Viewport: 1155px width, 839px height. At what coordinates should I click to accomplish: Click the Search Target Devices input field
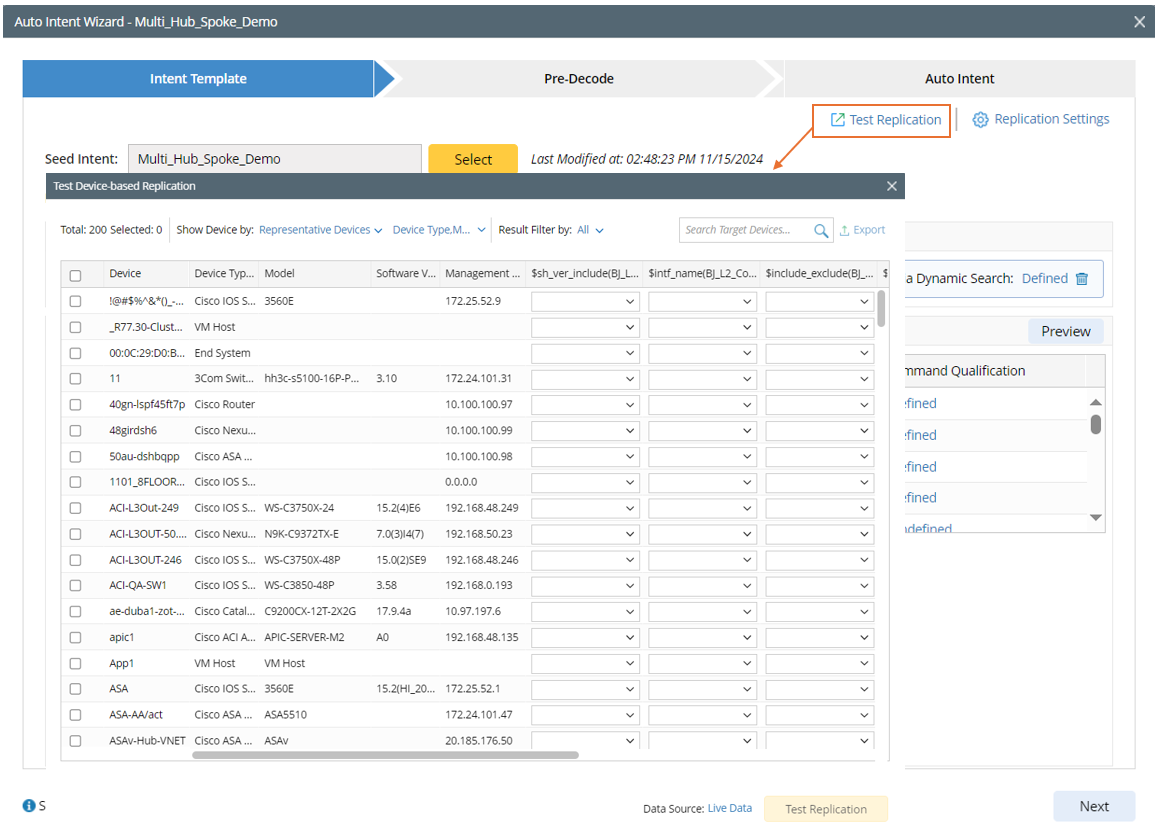(745, 230)
